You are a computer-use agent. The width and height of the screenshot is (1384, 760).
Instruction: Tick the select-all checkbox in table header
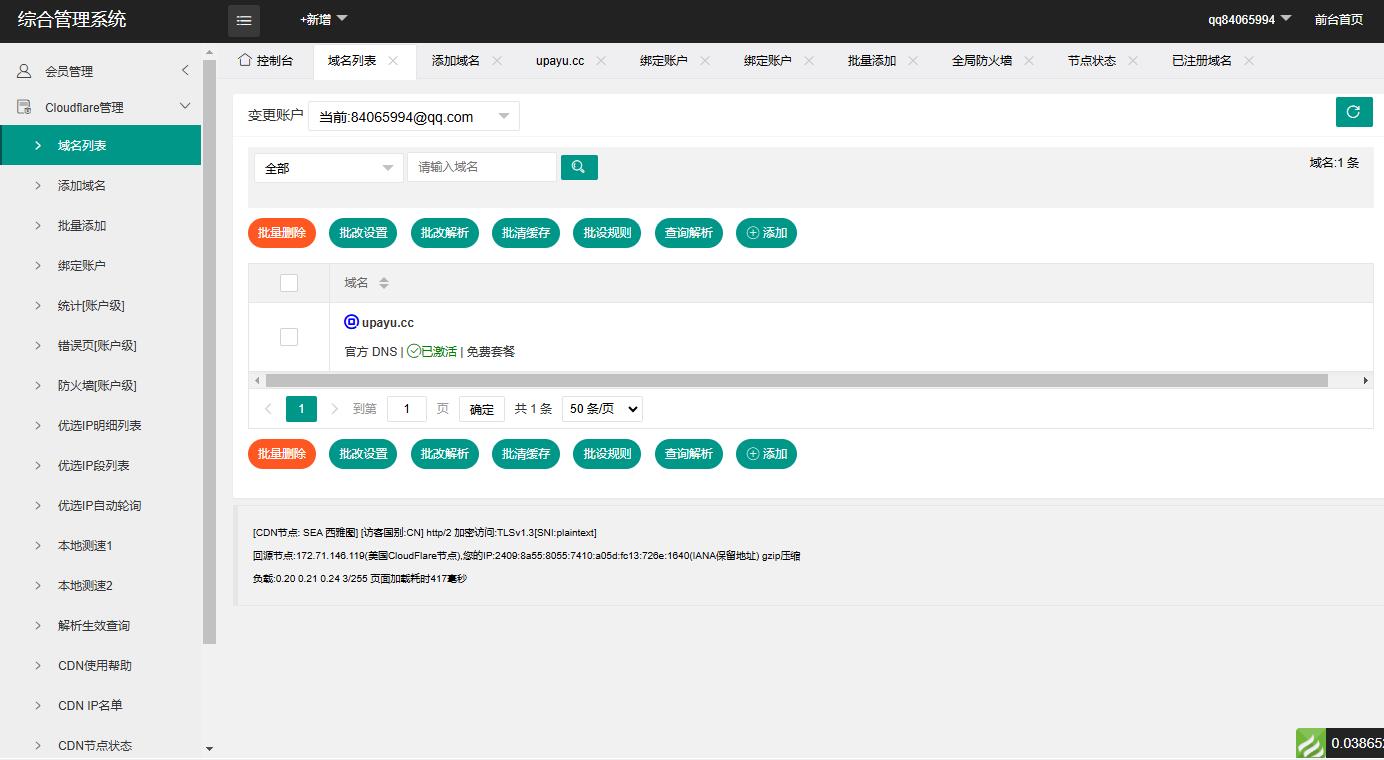click(x=289, y=283)
